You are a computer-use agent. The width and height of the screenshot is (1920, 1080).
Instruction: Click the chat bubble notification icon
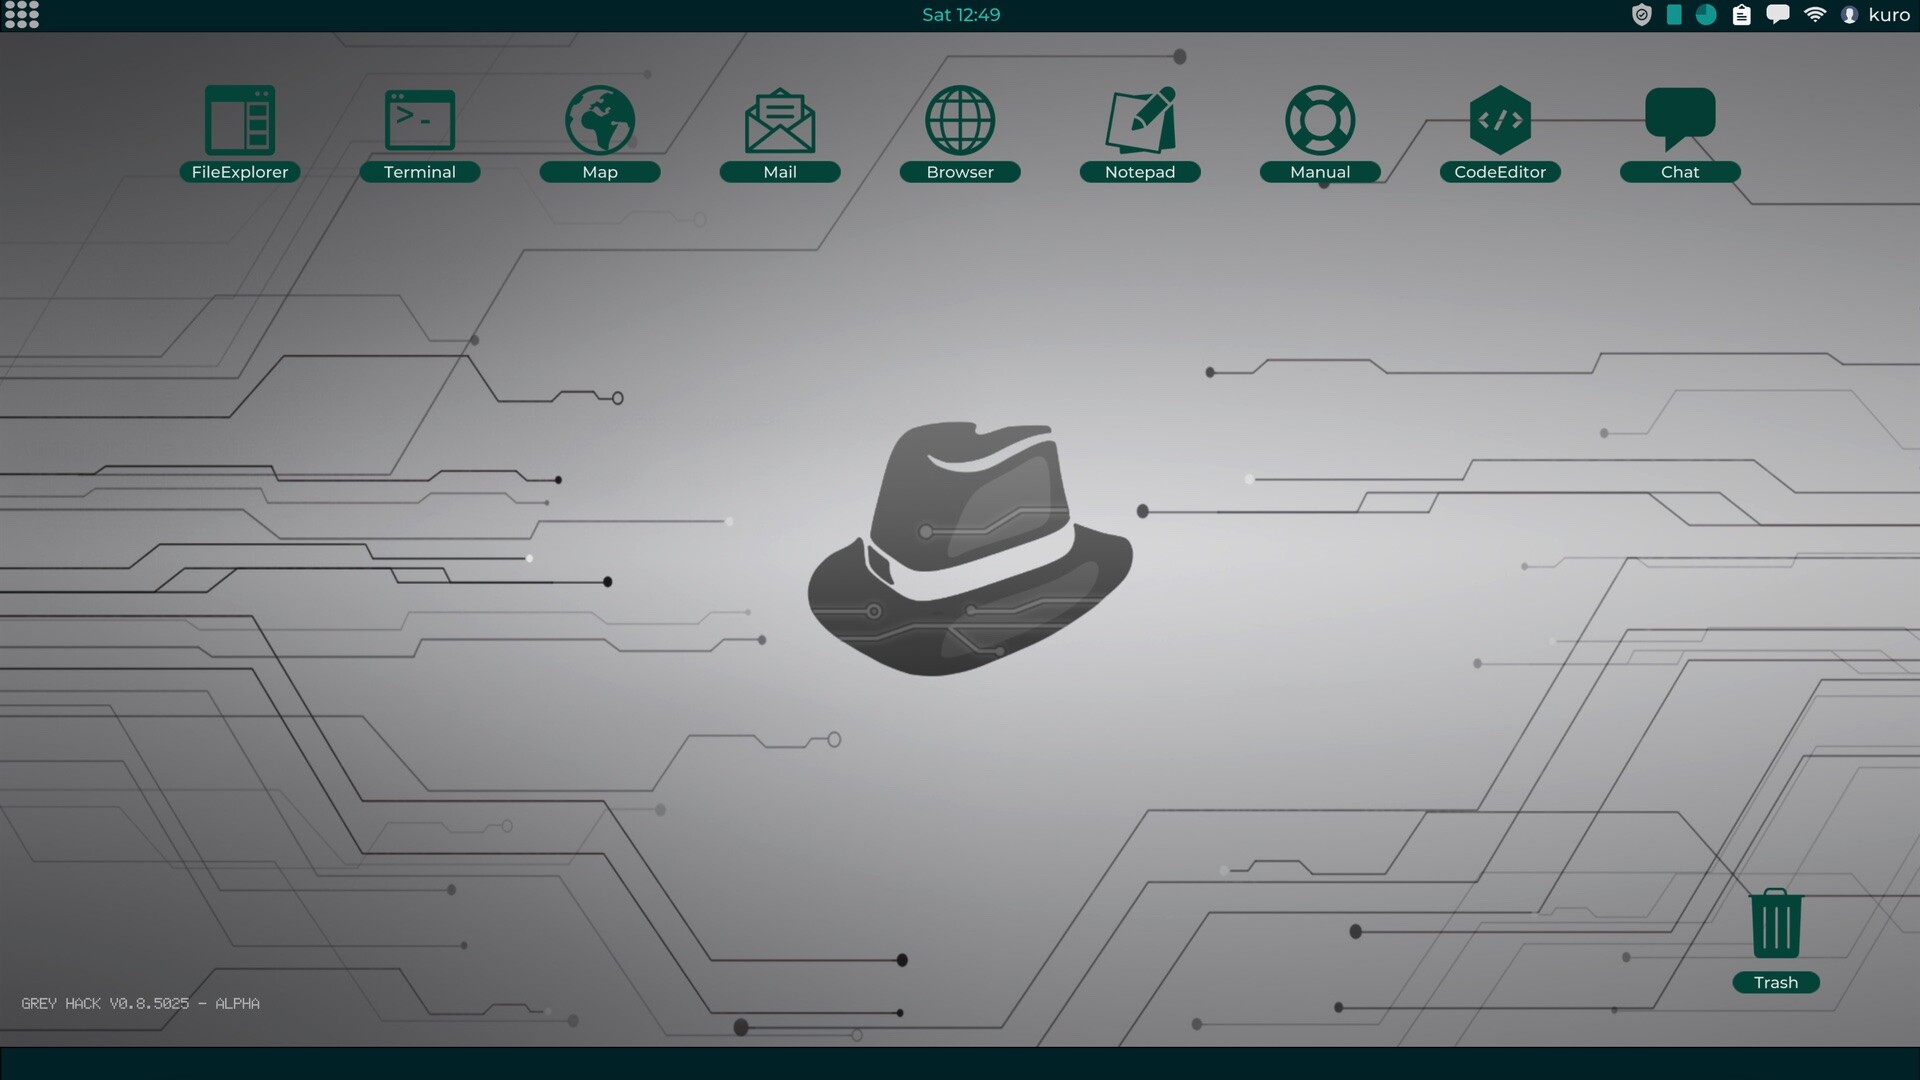(1779, 15)
